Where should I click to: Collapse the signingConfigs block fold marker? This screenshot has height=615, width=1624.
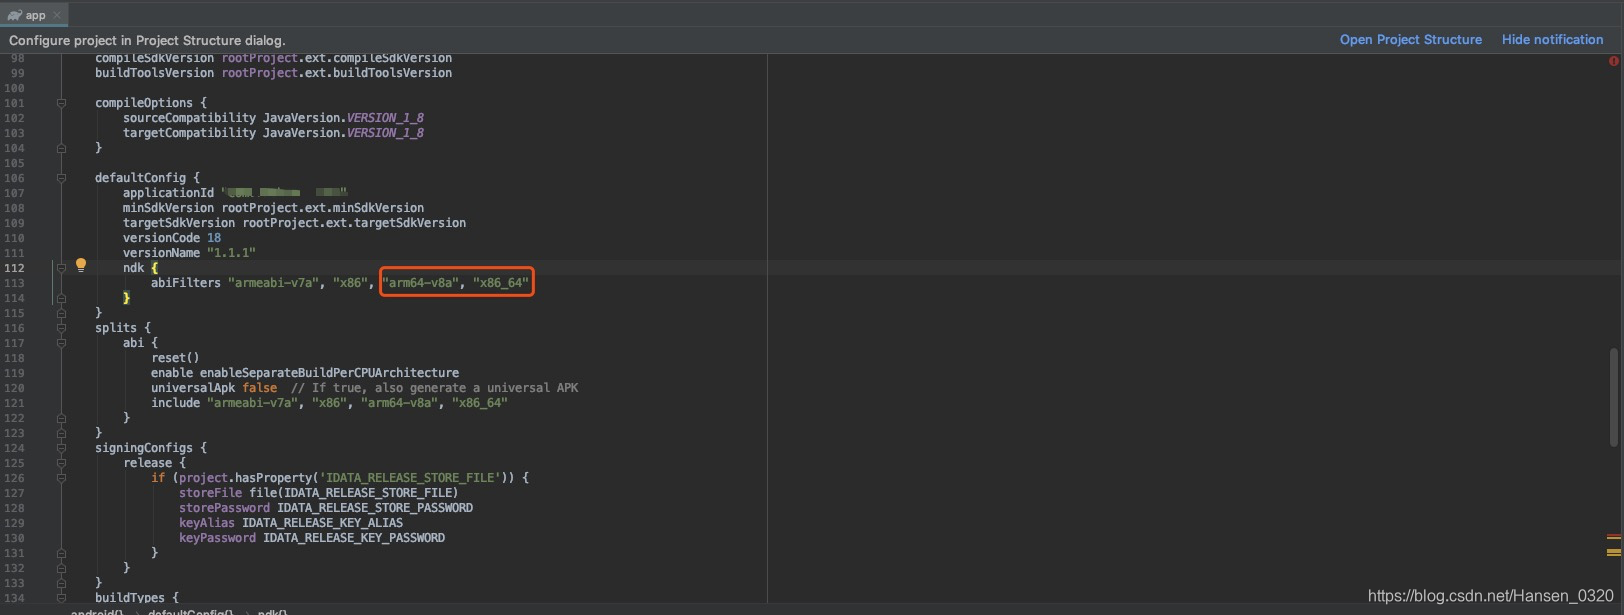tap(61, 448)
